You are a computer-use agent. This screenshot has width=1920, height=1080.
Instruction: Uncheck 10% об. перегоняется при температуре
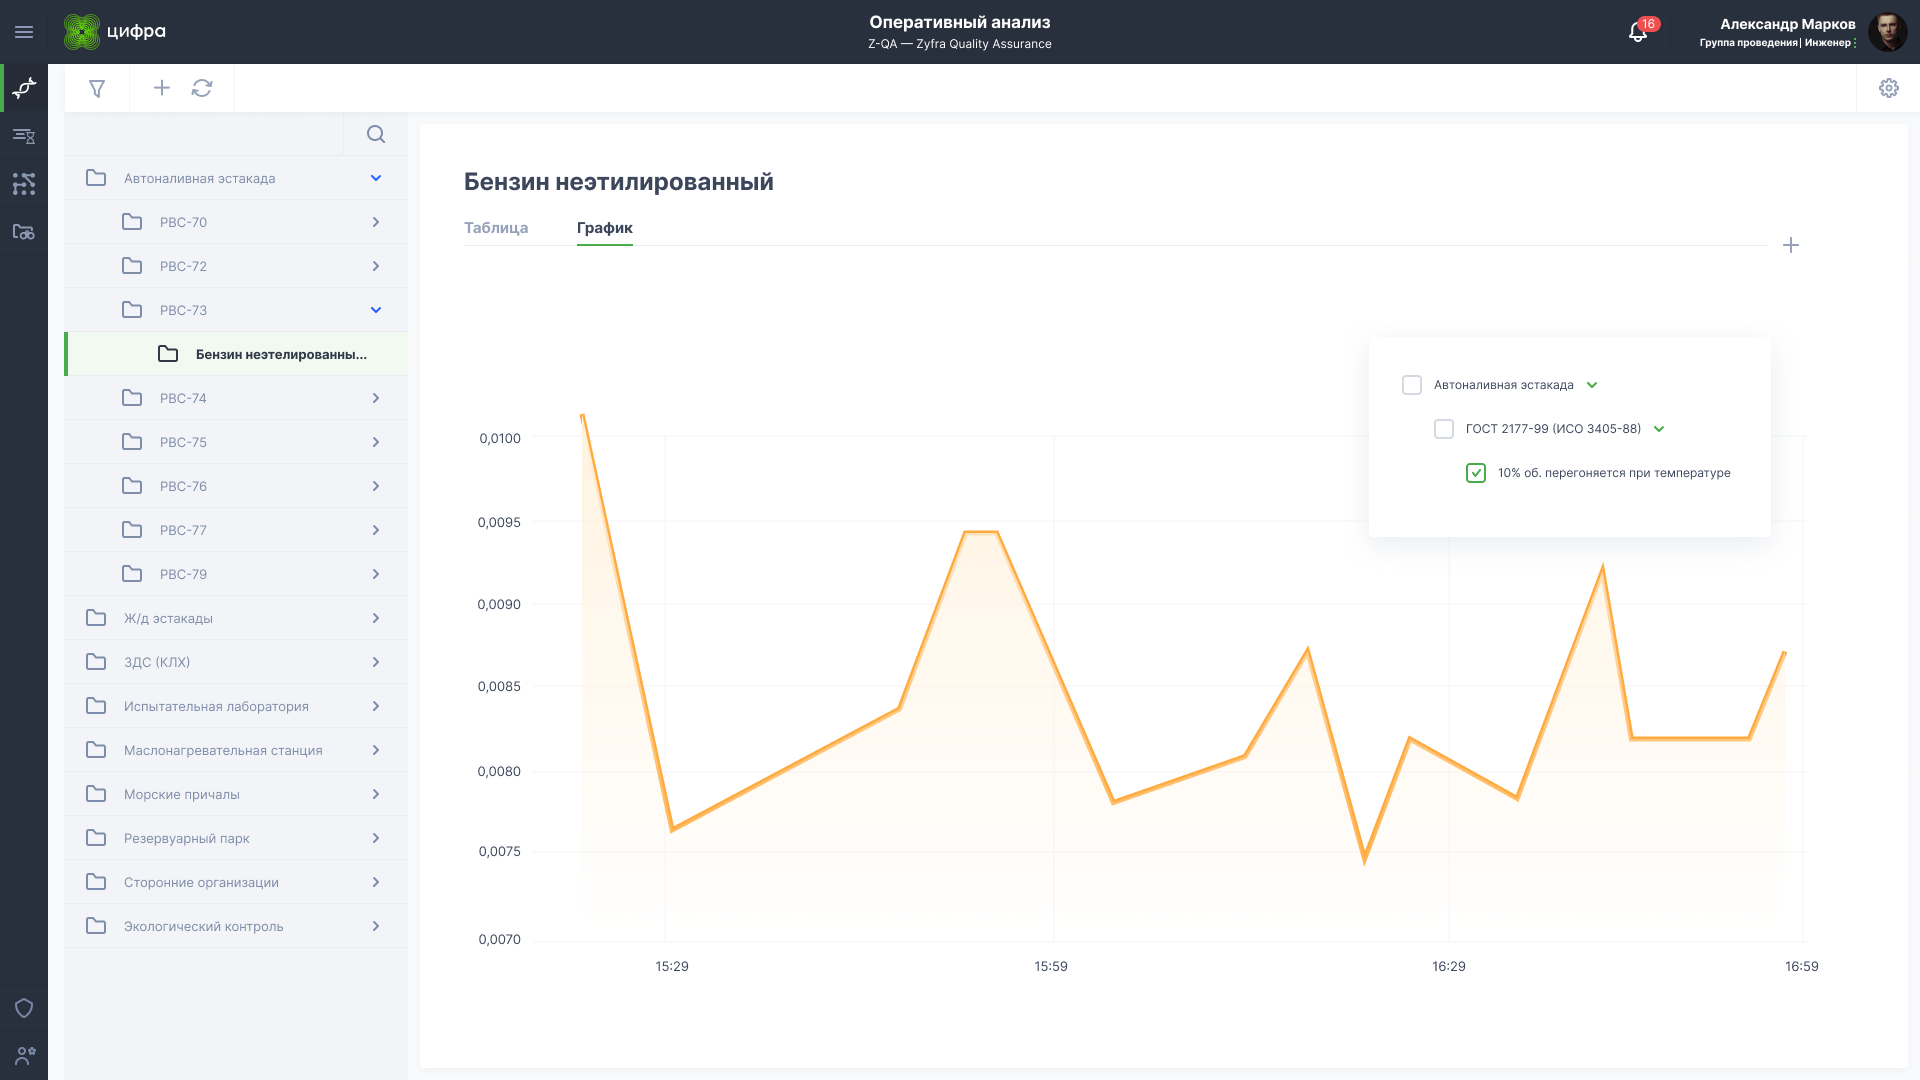tap(1476, 473)
